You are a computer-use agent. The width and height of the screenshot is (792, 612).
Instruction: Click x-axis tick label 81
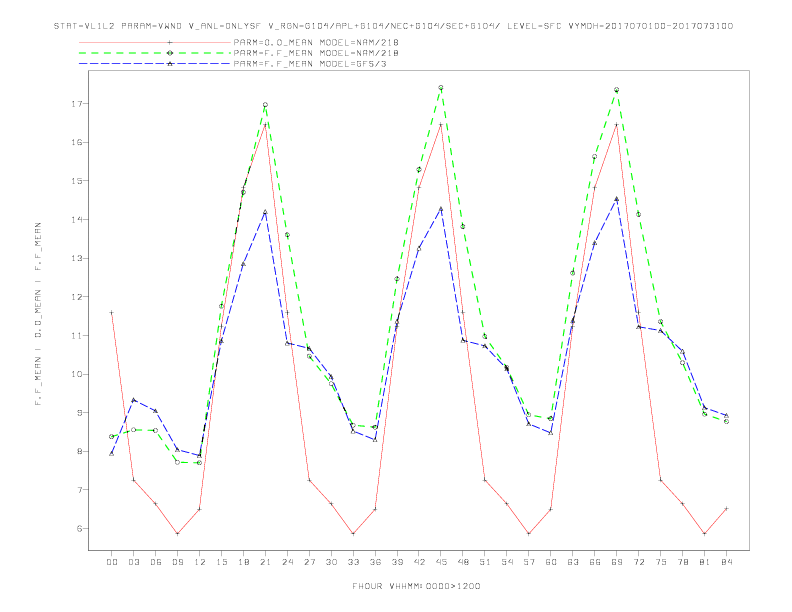tap(705, 562)
